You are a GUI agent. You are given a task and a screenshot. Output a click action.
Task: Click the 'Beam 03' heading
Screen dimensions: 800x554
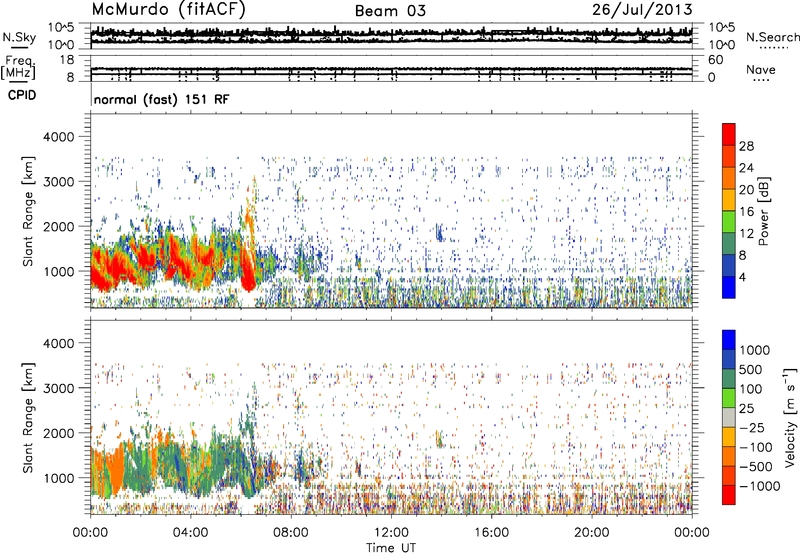[x=390, y=11]
